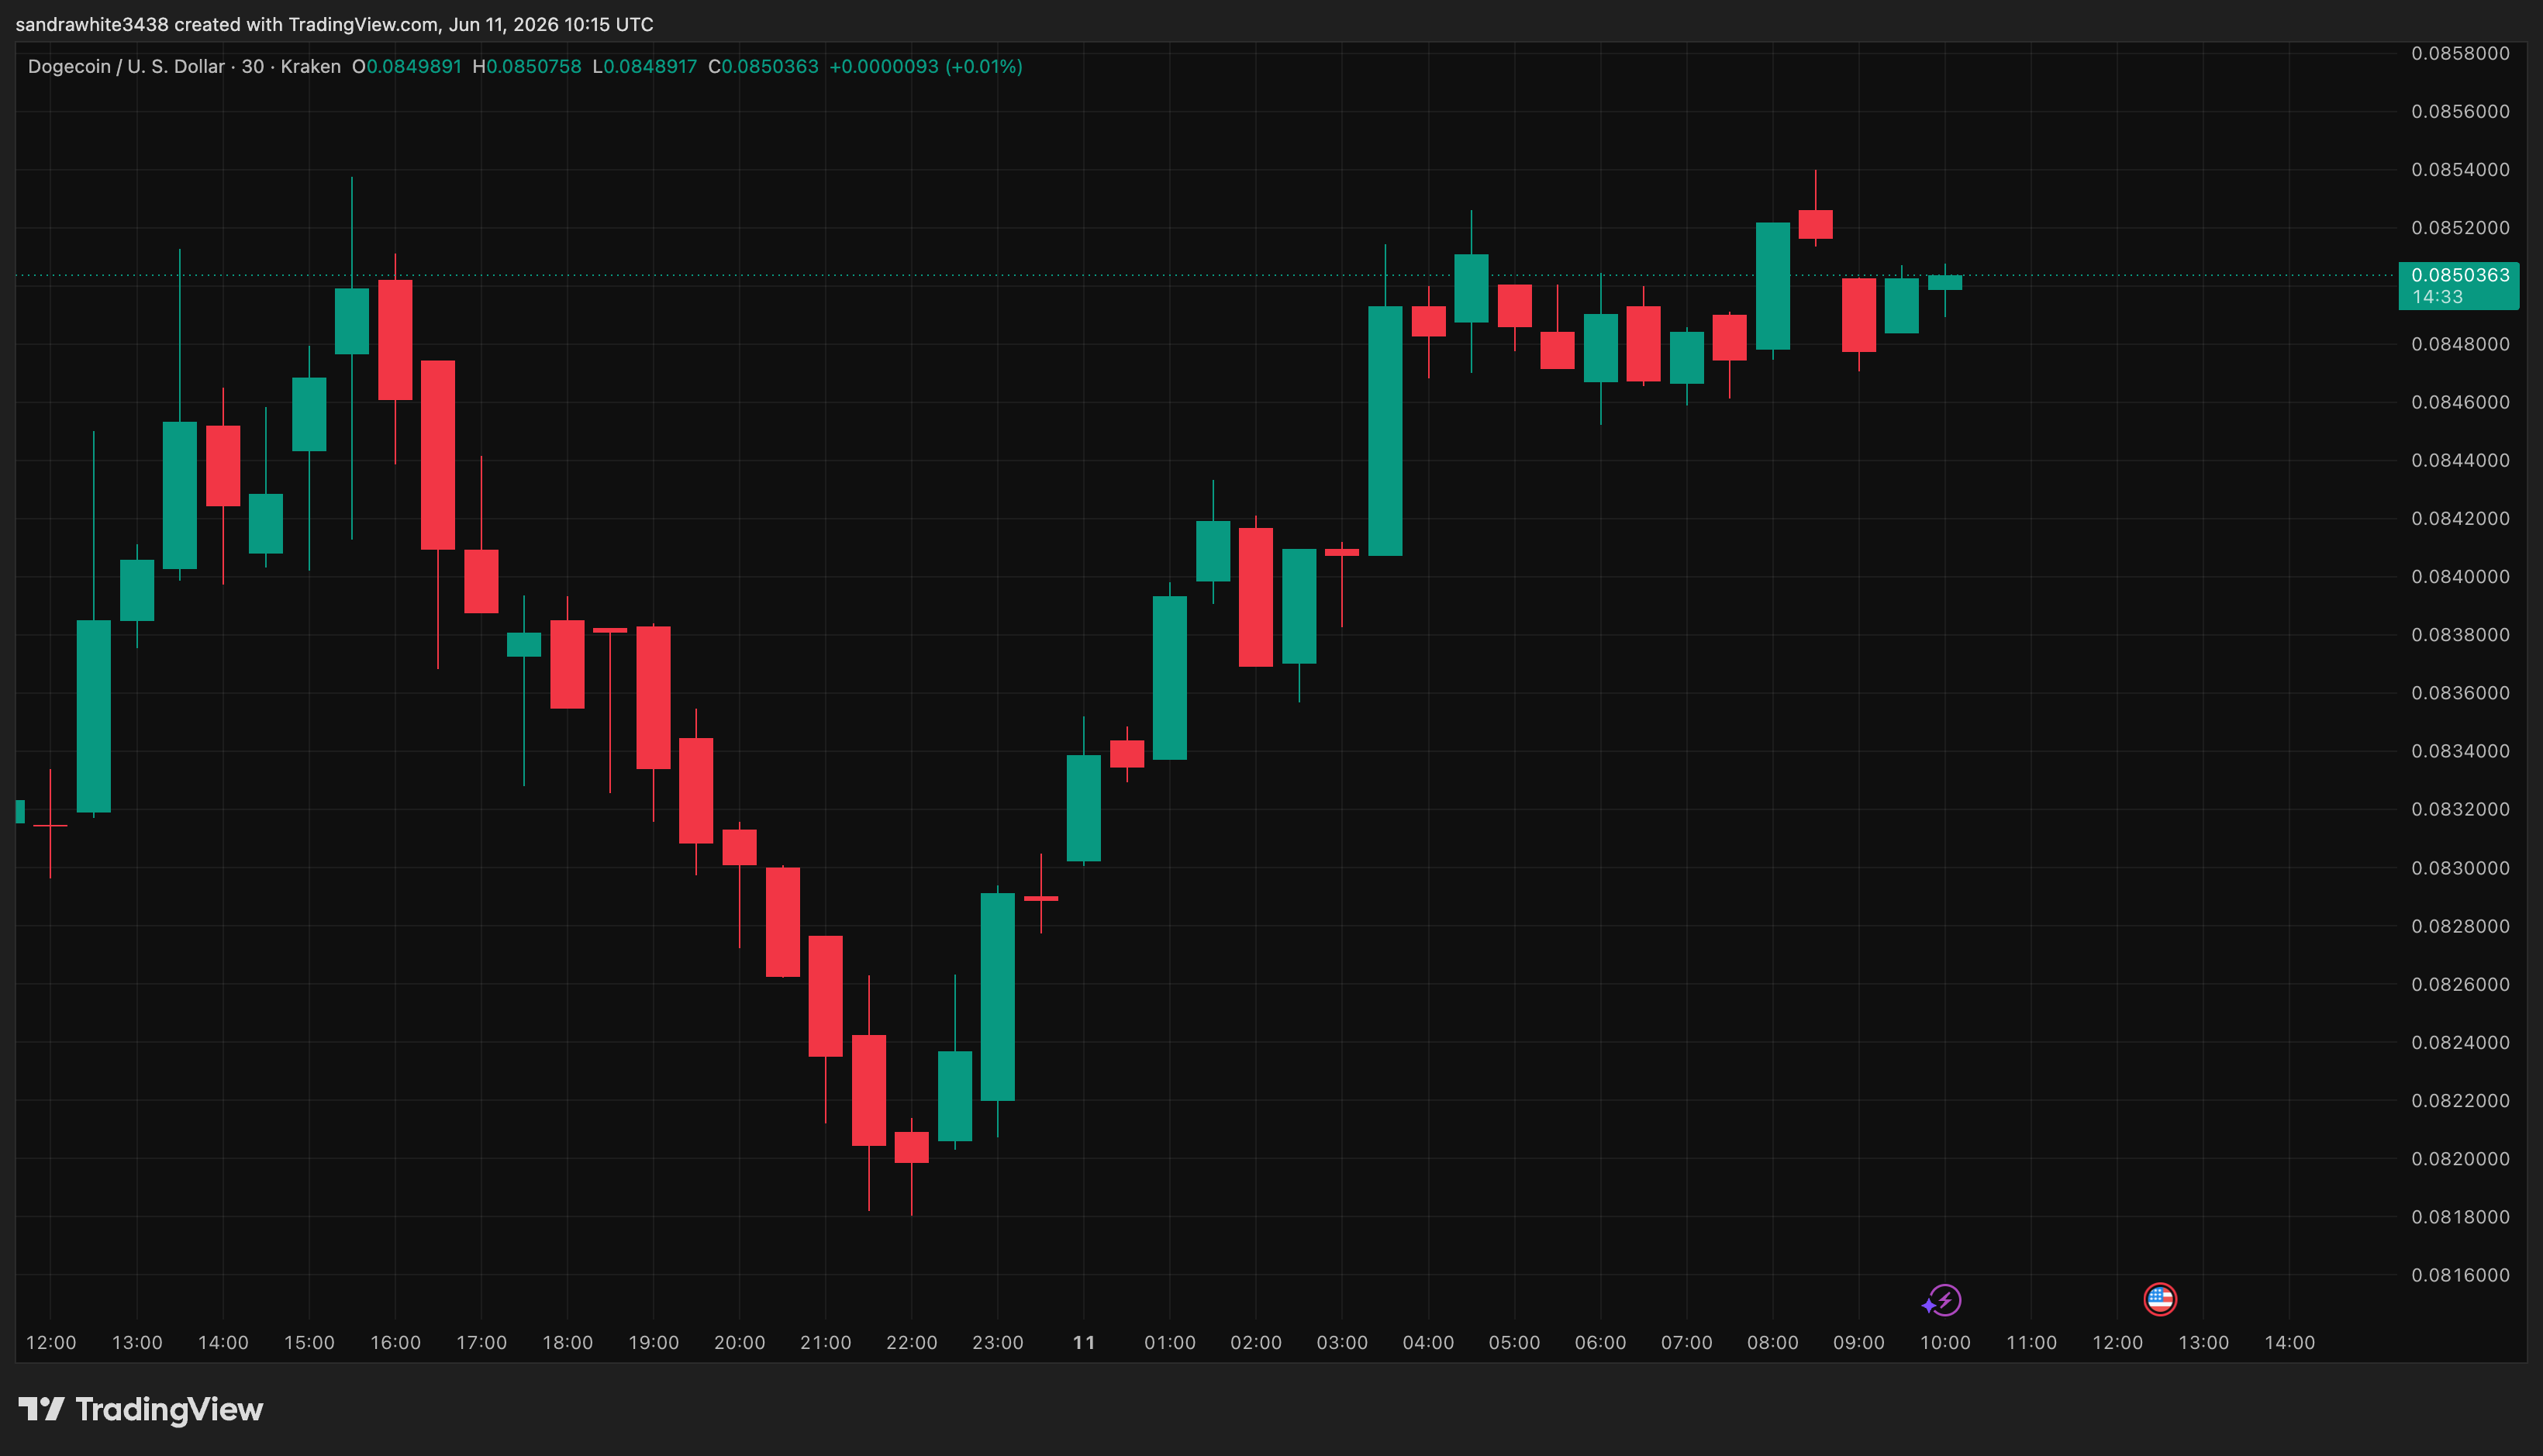Click the small red candle at the 08:30 peak
This screenshot has width=2543, height=1456.
pyautogui.click(x=1815, y=224)
